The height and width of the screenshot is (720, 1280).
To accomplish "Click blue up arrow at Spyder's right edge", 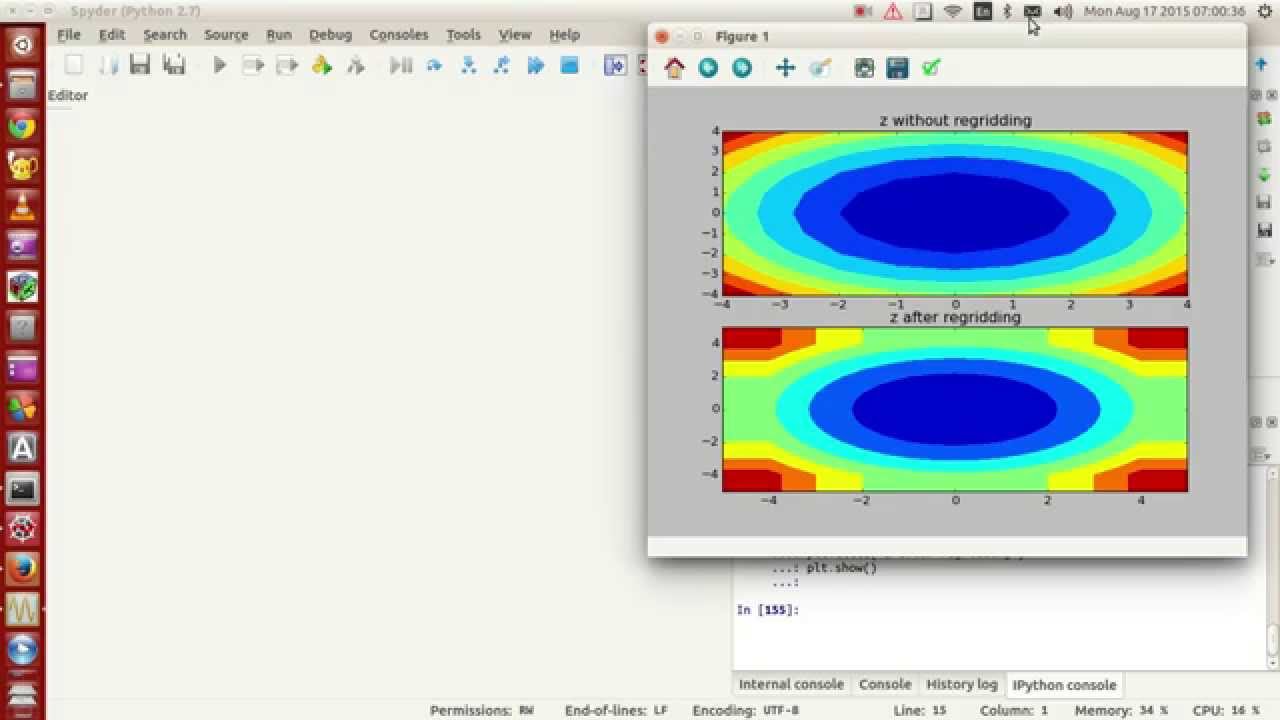I will tap(1261, 65).
